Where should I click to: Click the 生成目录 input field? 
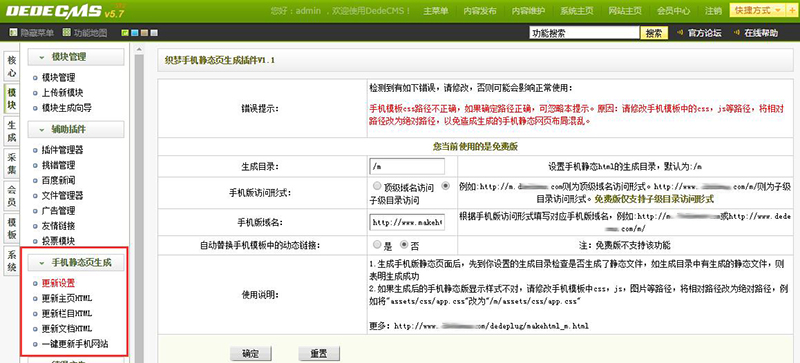[x=407, y=166]
